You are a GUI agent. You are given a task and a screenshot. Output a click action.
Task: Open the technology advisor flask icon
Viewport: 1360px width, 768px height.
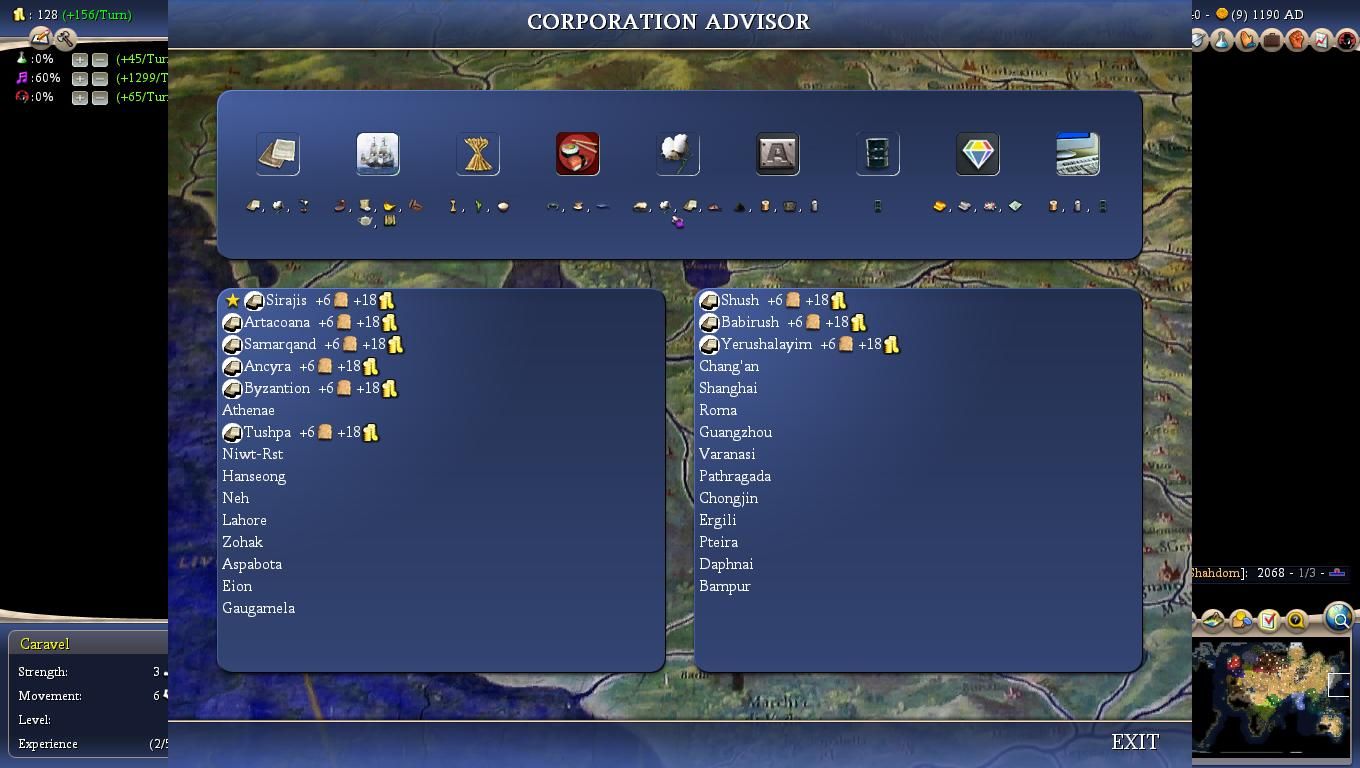[x=1222, y=40]
